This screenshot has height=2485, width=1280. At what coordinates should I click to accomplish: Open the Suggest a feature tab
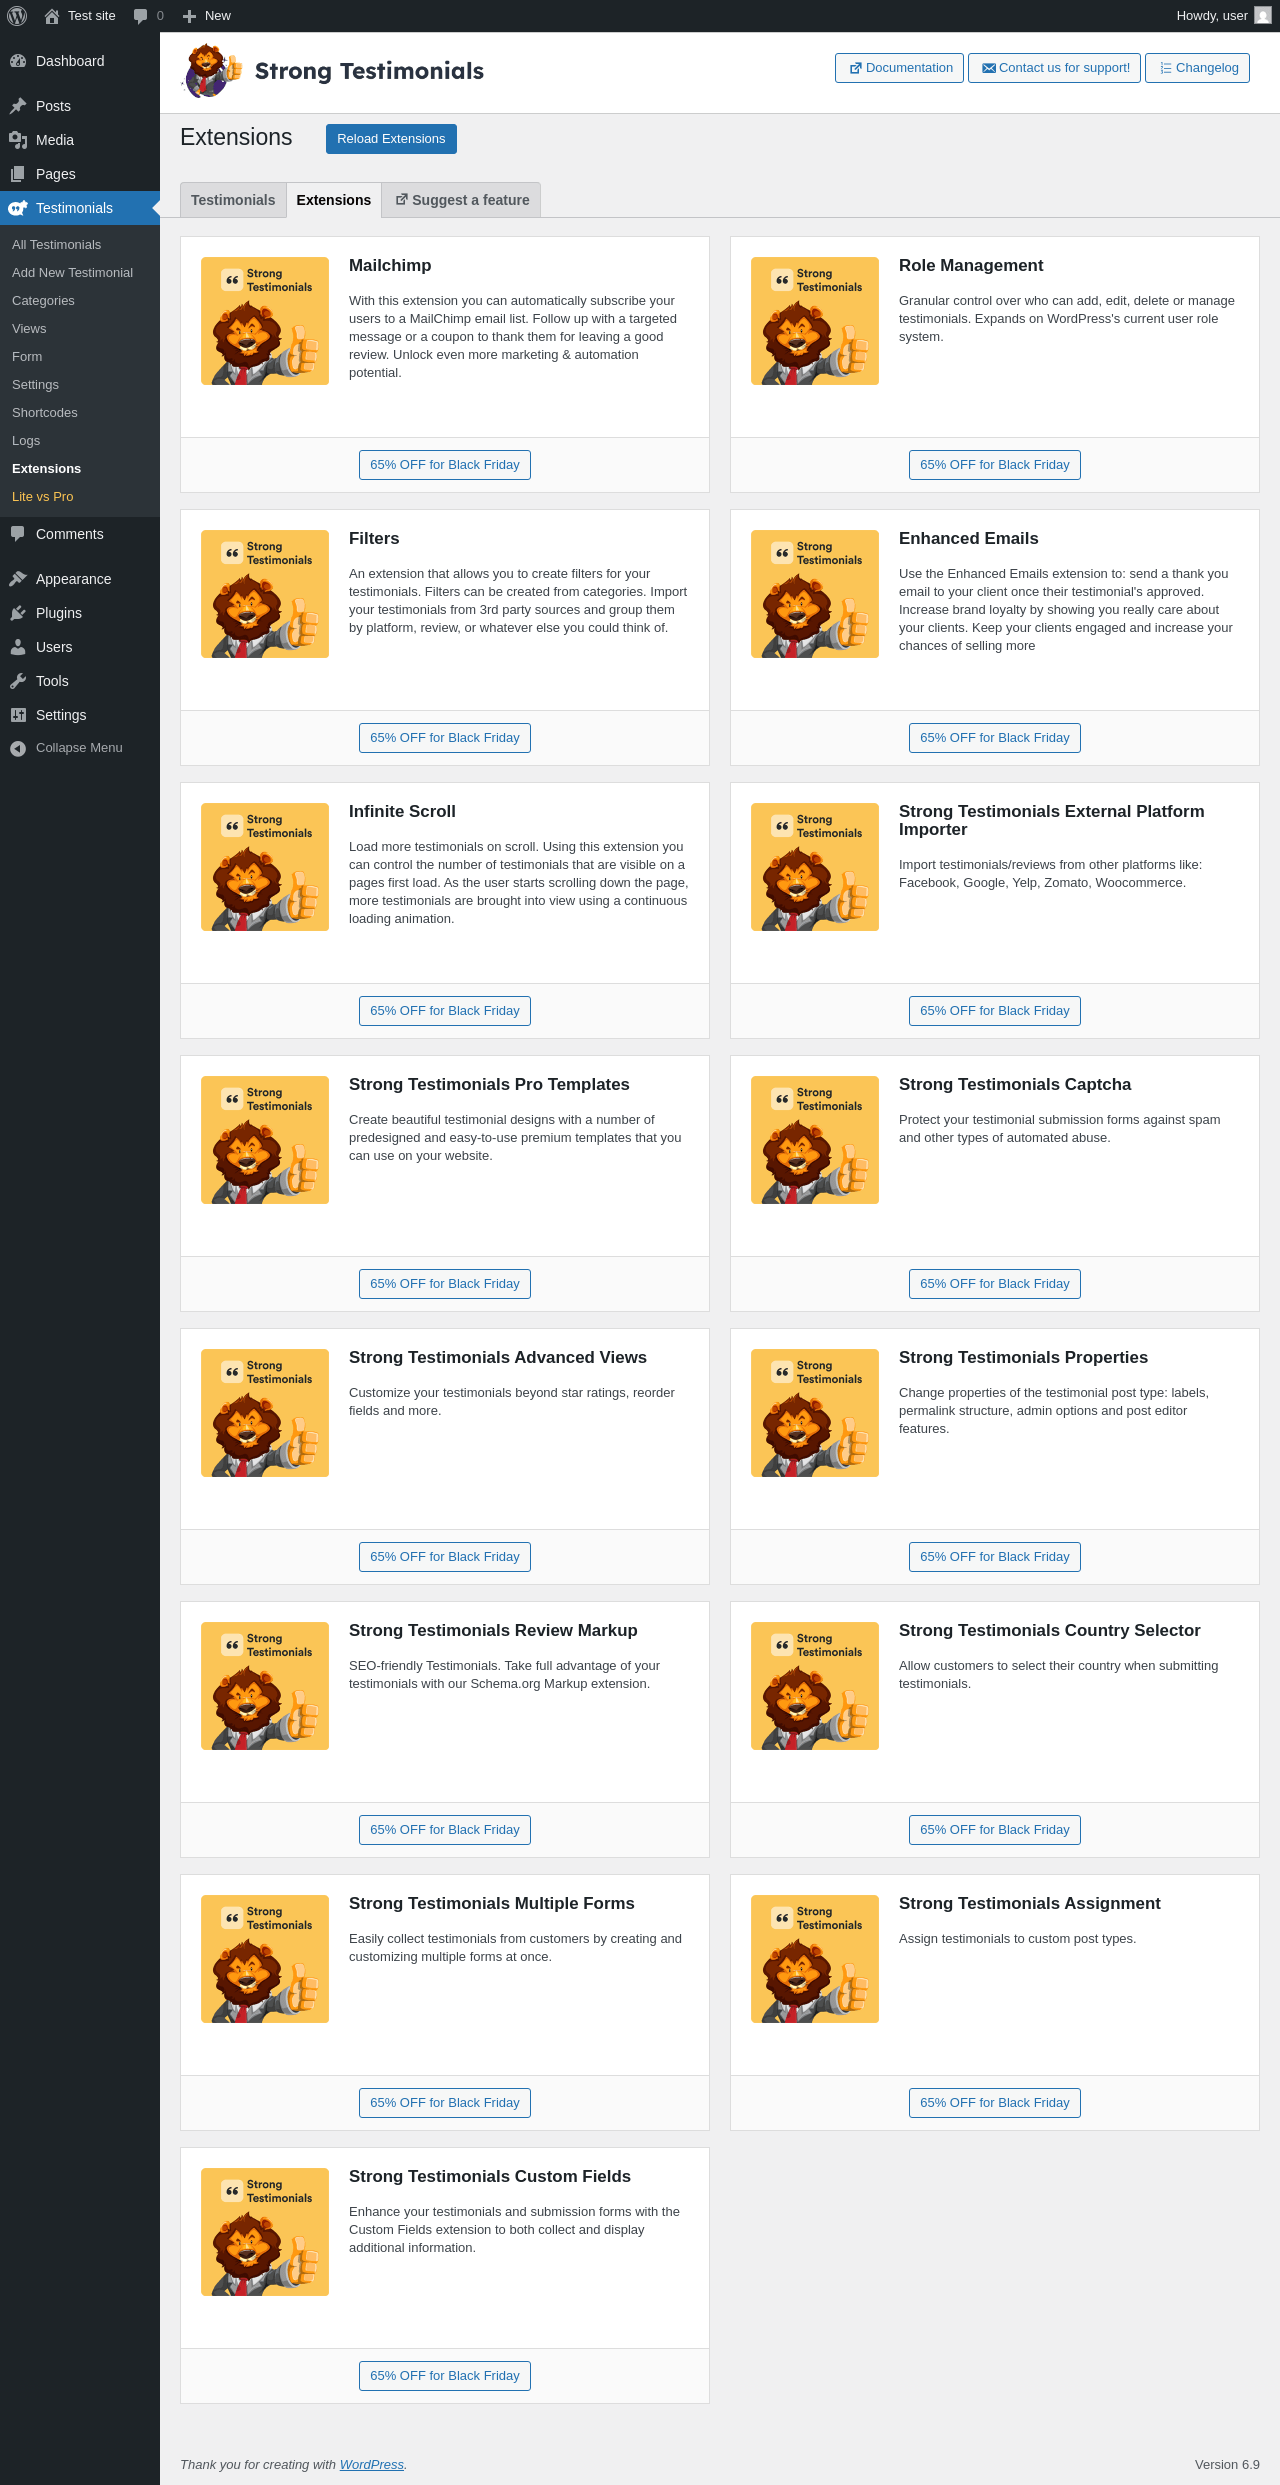coord(461,200)
